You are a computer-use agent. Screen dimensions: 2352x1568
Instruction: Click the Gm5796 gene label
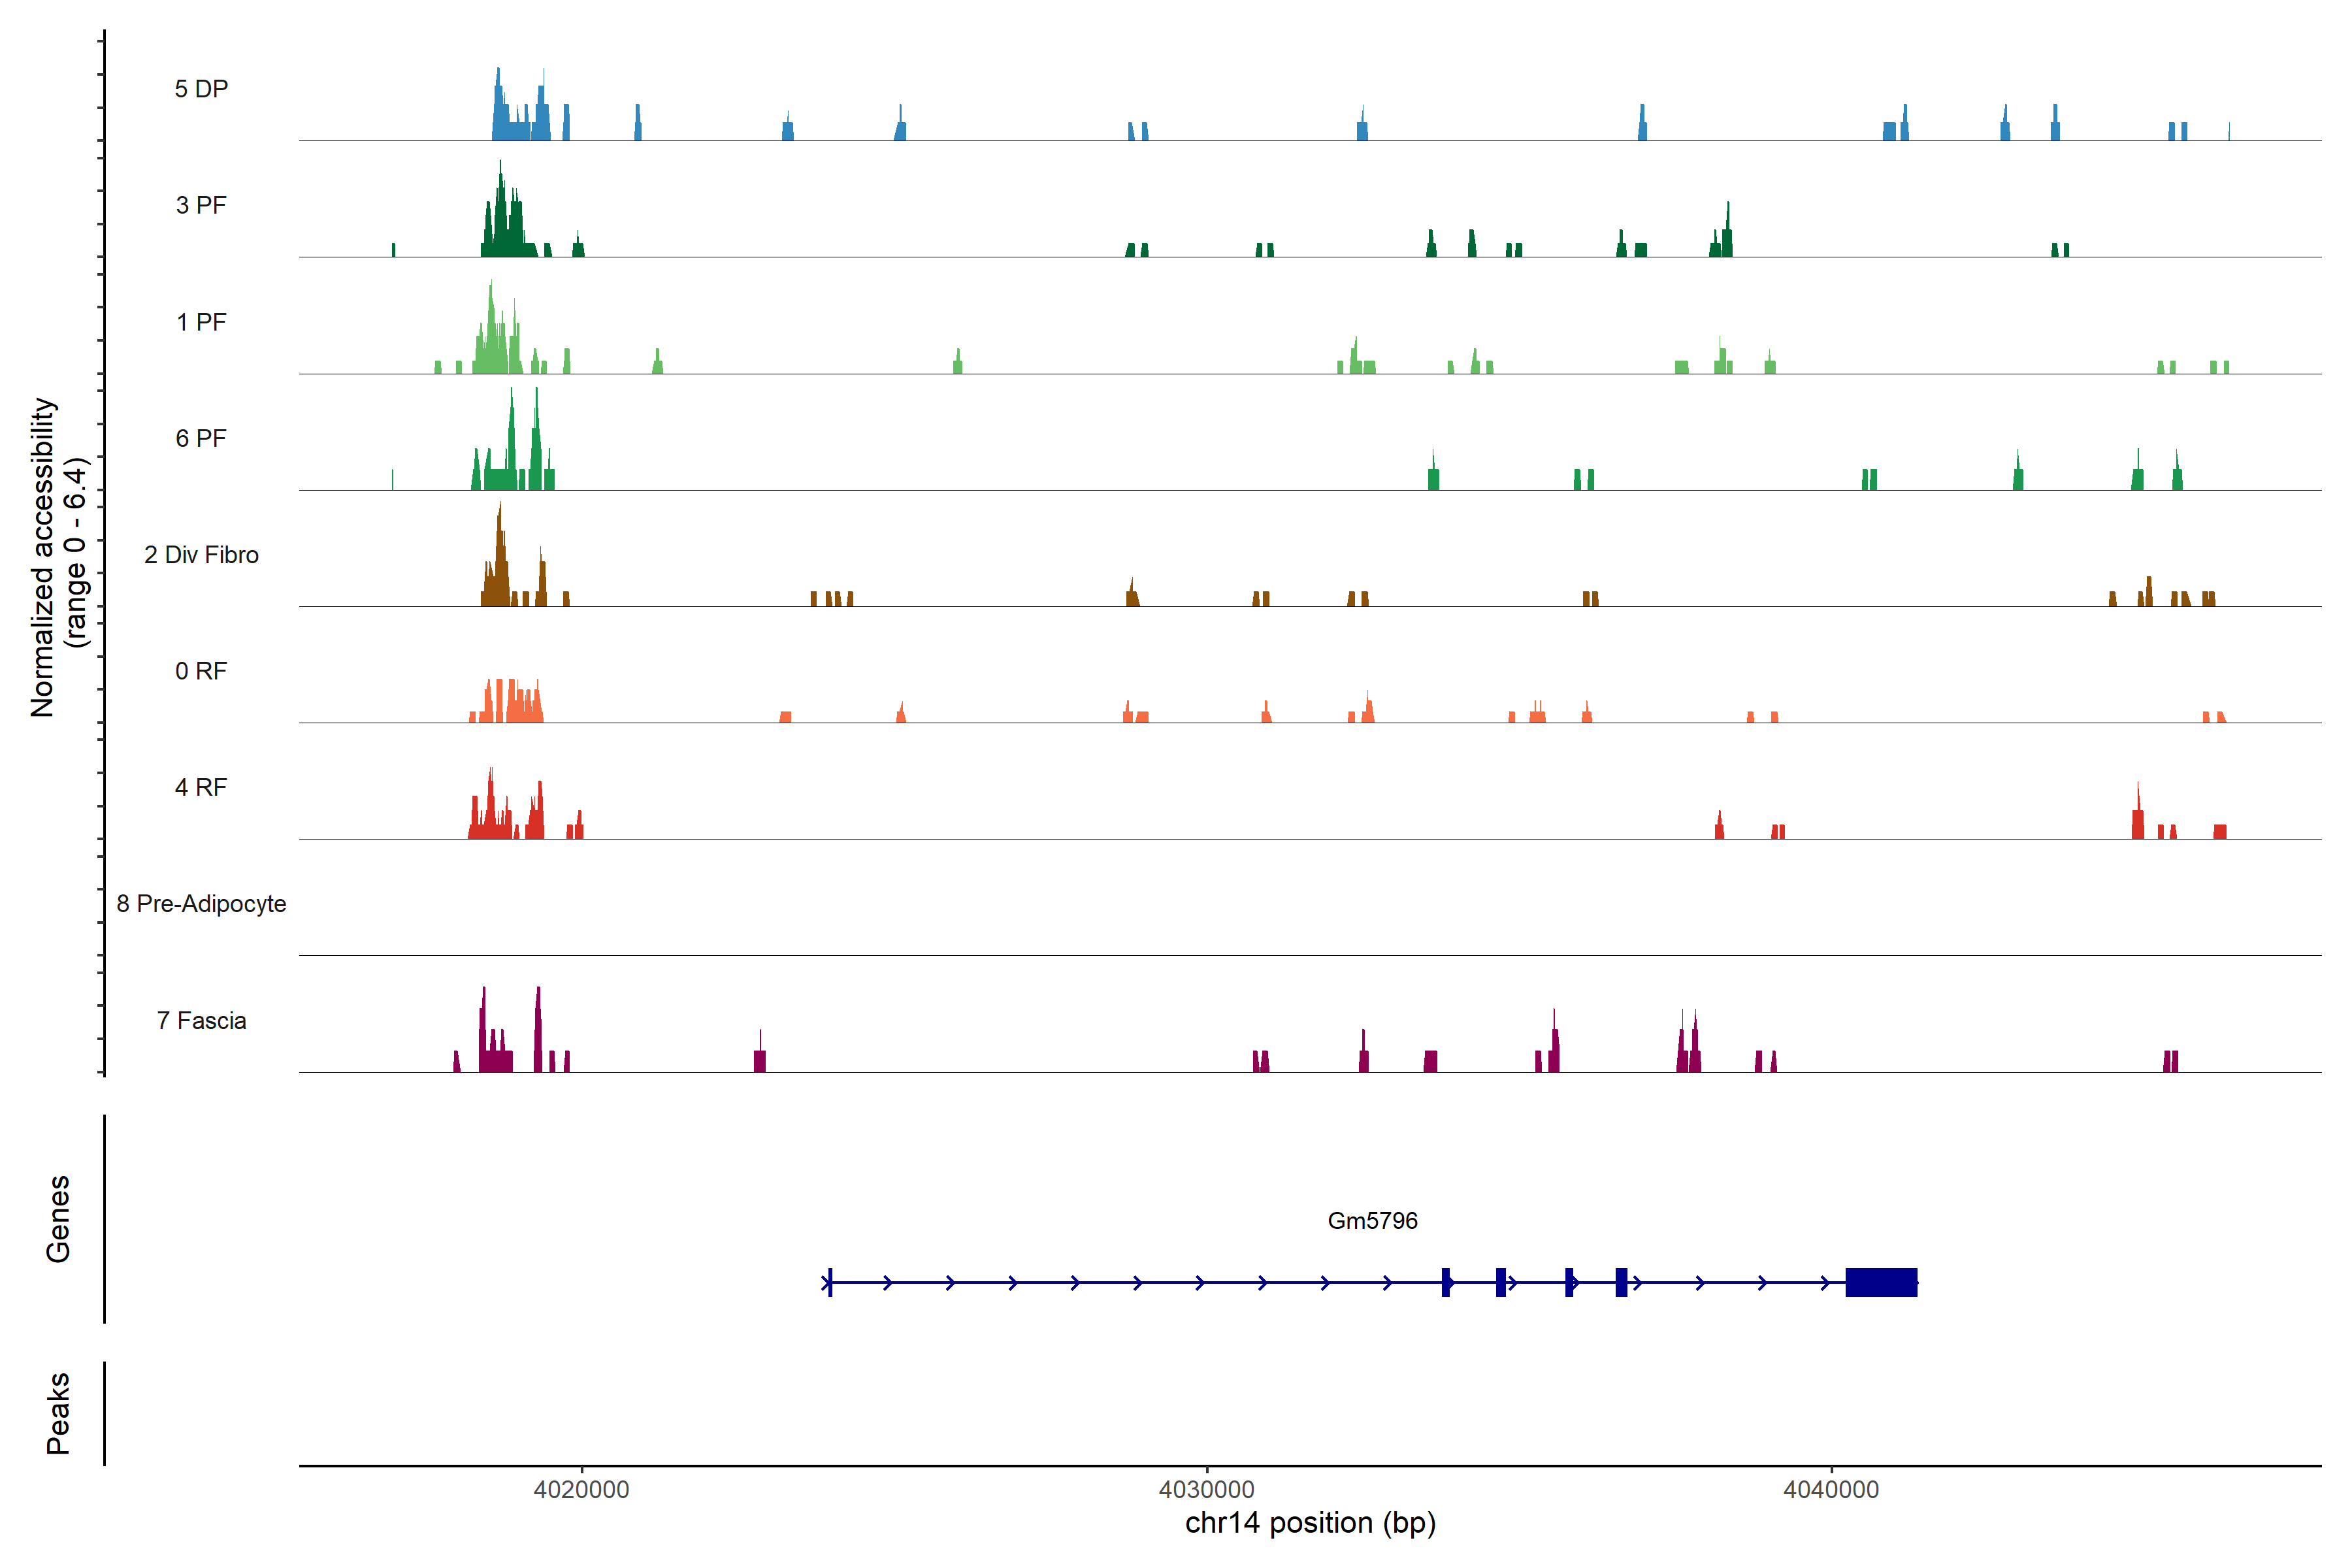pos(1372,1220)
